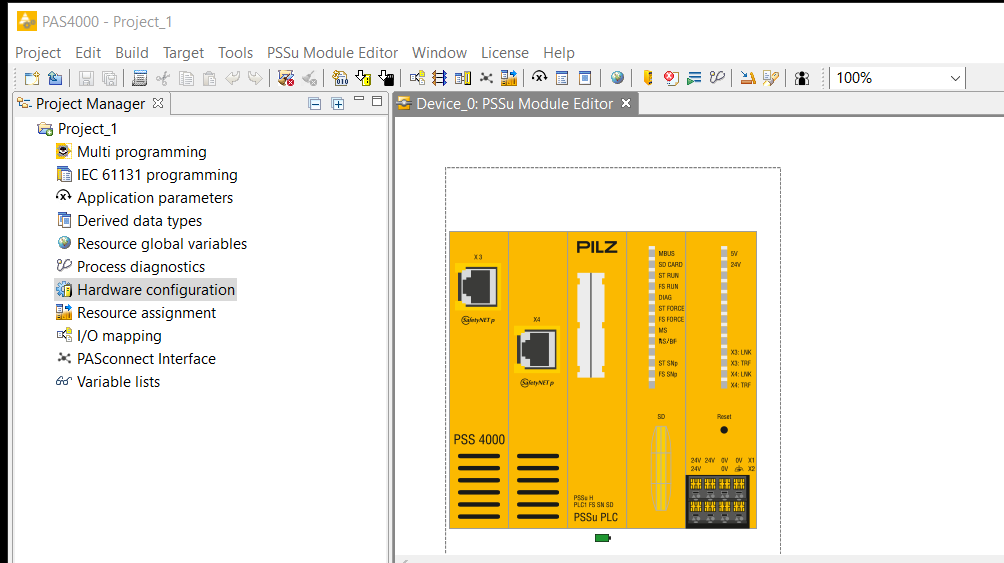Expand all in Project Manager
Image resolution: width=1004 pixels, height=563 pixels.
coord(337,104)
